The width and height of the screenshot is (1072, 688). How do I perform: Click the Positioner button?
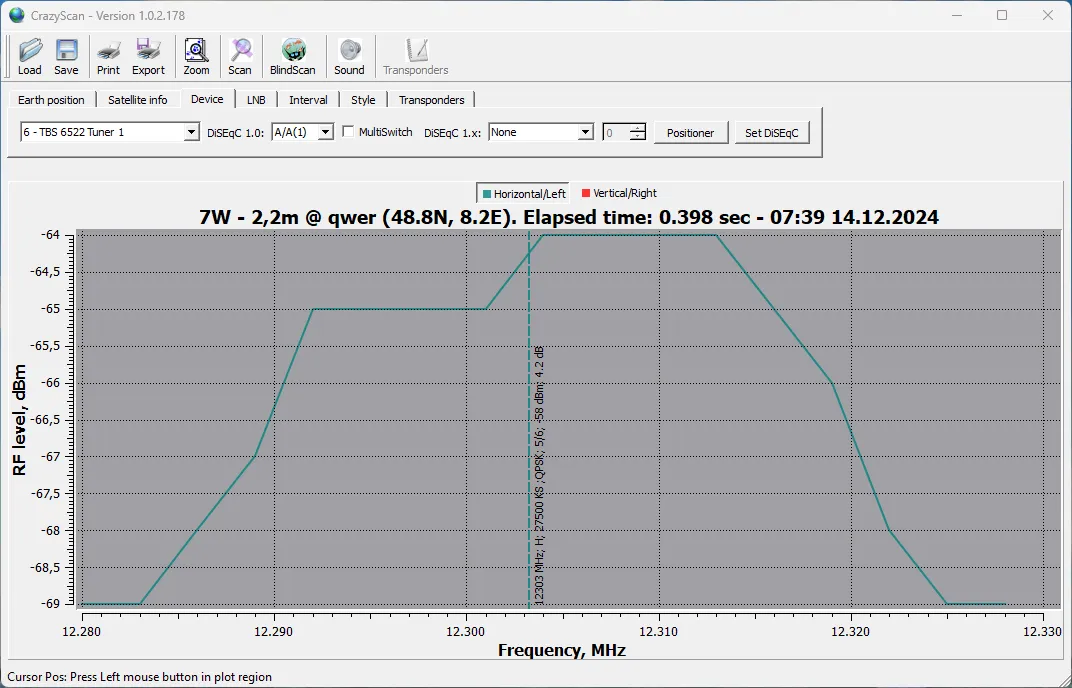click(690, 133)
